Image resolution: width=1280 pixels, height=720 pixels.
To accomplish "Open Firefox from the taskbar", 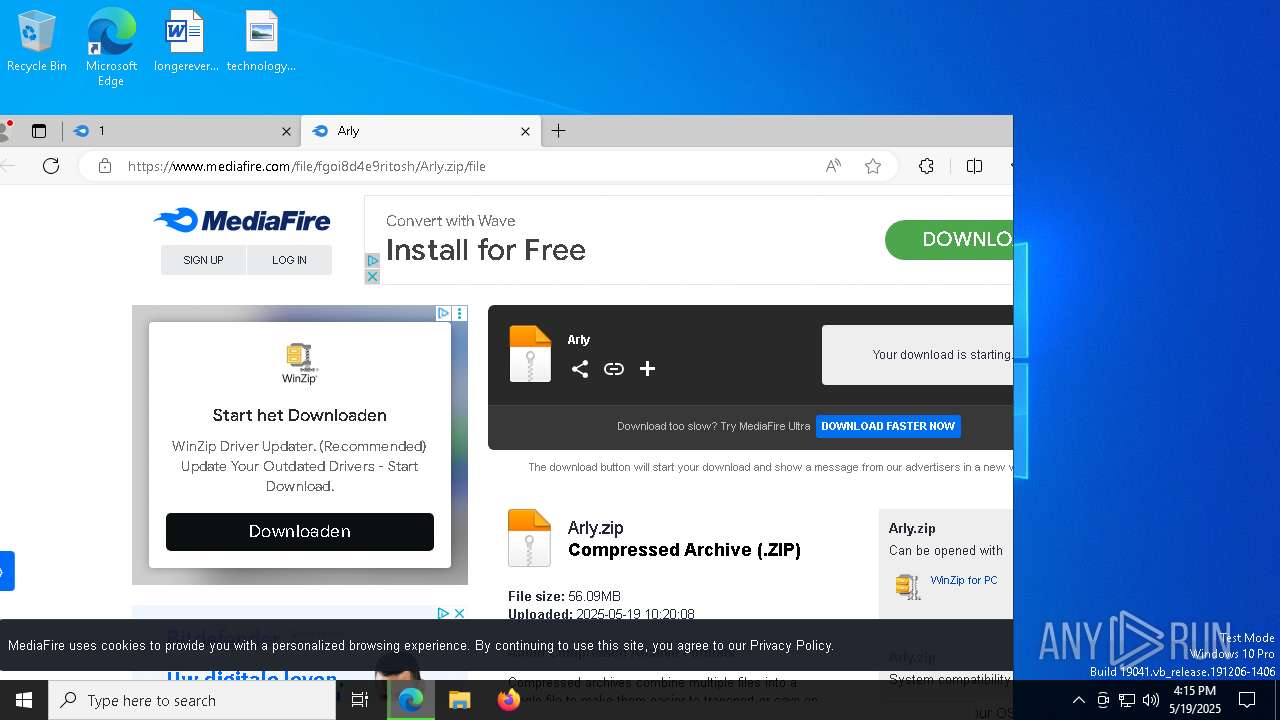I will [x=508, y=700].
